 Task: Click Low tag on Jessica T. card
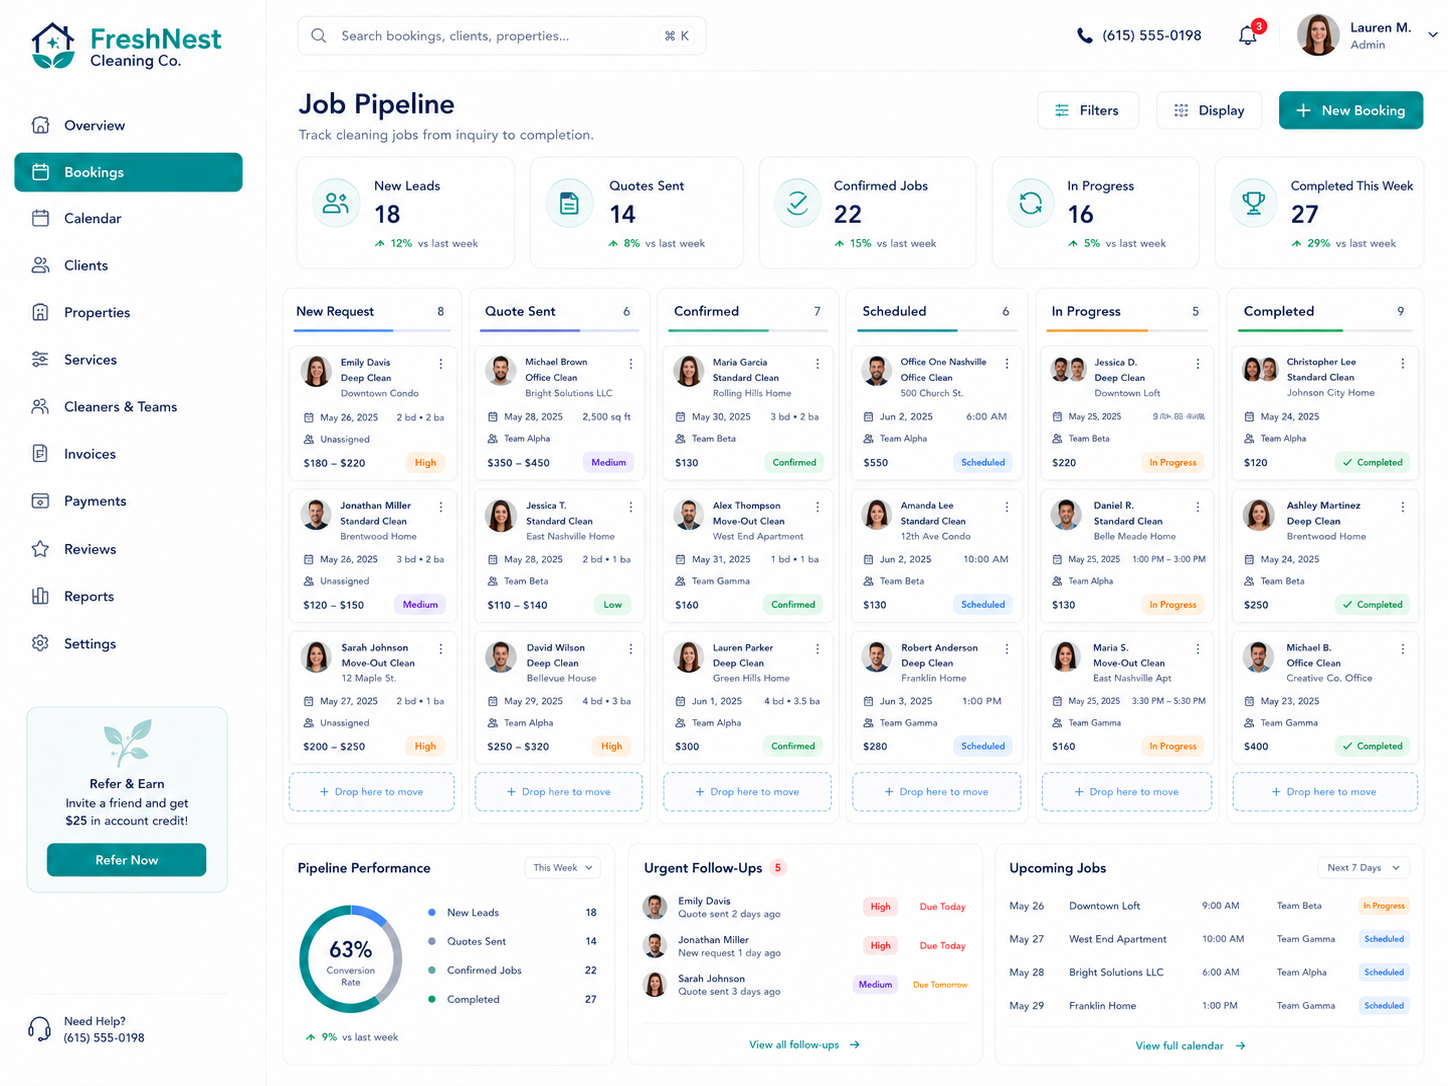[x=613, y=605]
